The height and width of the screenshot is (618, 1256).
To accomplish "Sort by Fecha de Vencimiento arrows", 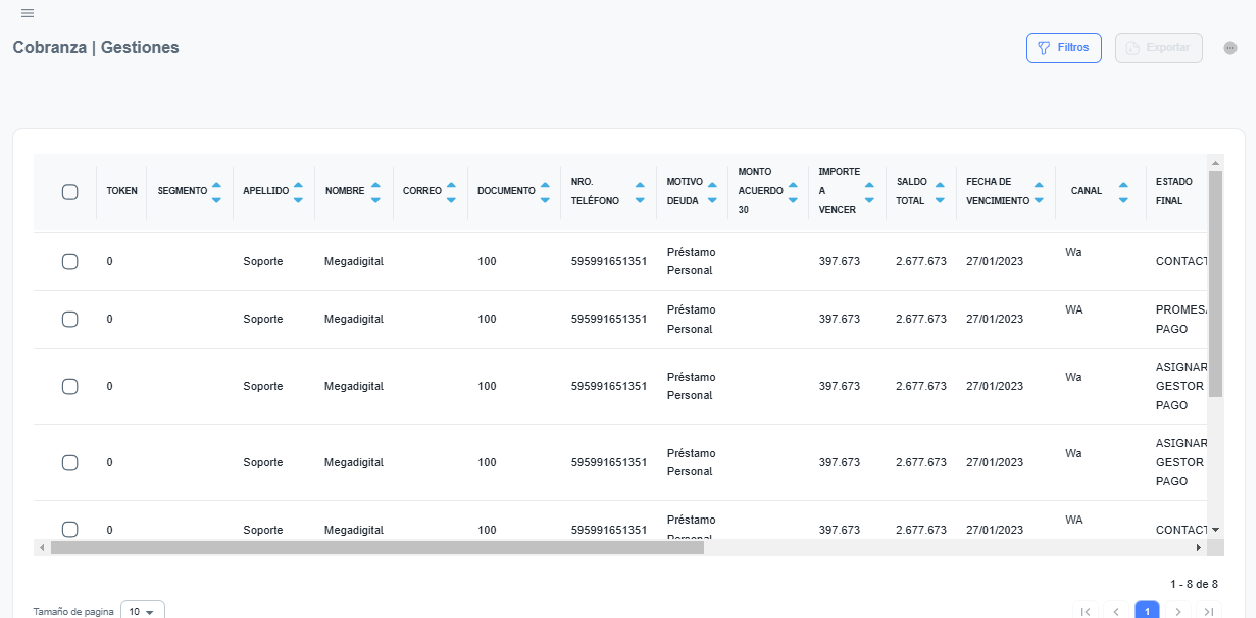I will coord(1039,191).
